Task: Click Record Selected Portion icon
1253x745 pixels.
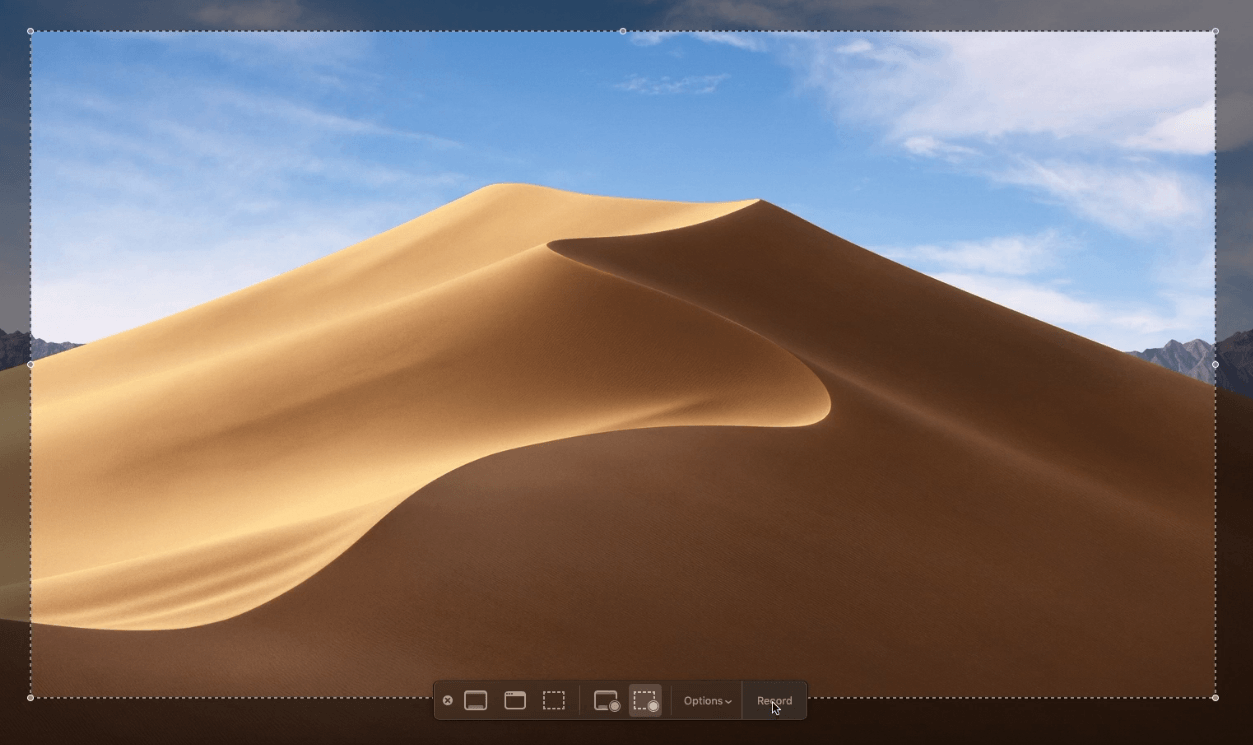Action: (646, 701)
